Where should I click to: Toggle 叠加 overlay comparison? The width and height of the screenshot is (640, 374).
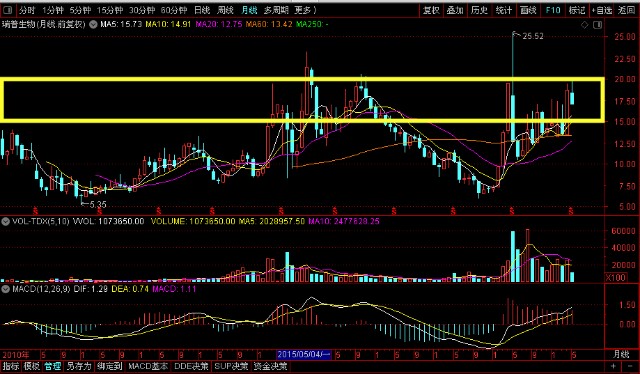pos(455,10)
